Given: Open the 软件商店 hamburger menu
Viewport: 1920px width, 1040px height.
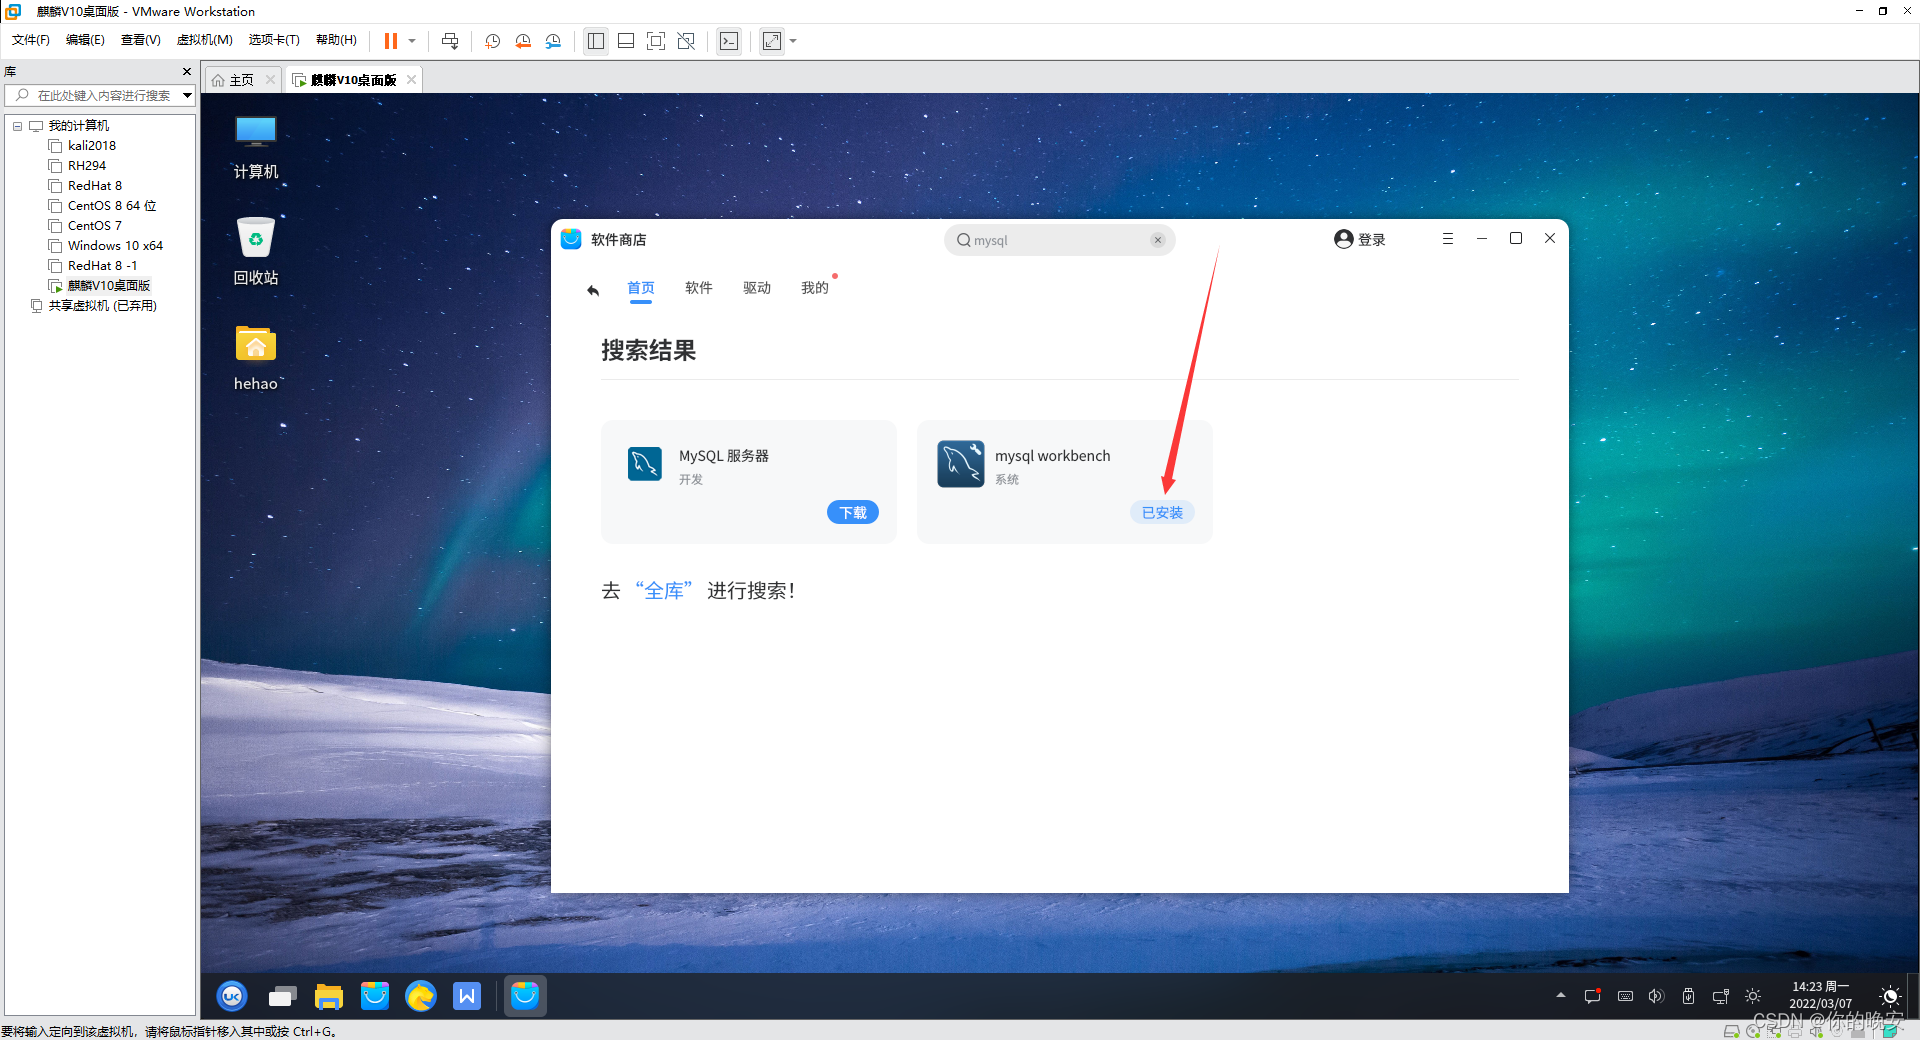Looking at the screenshot, I should (1447, 239).
